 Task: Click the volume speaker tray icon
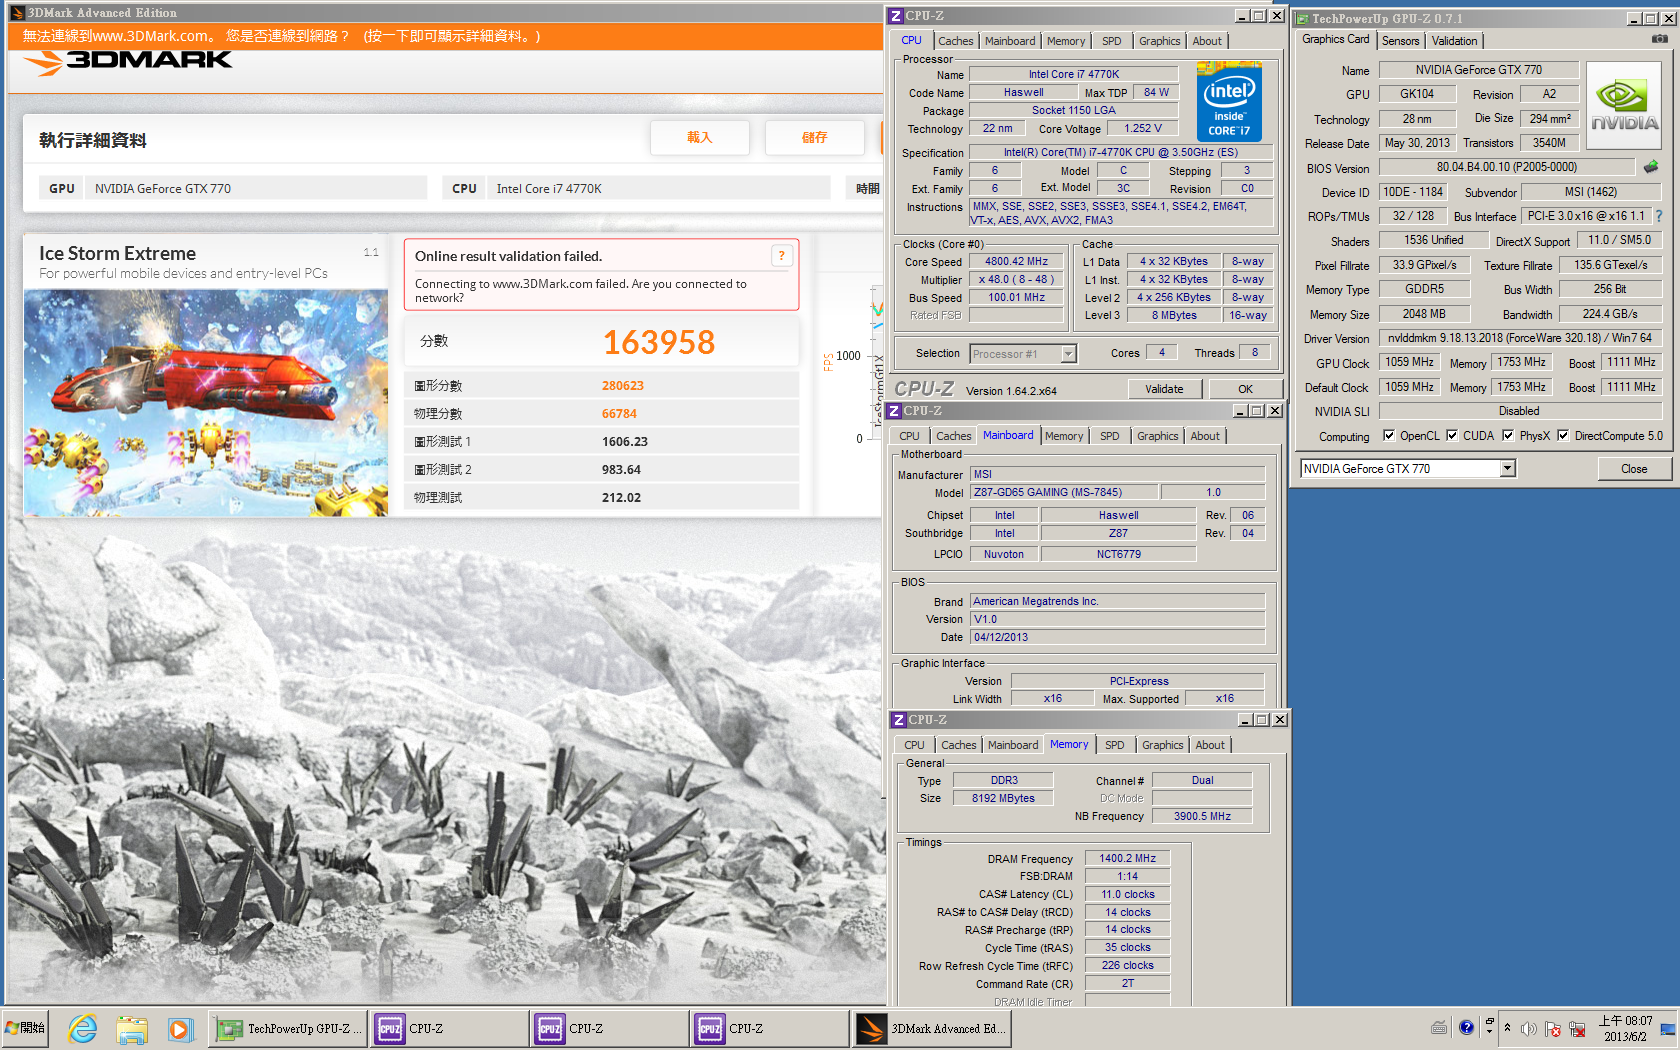click(x=1529, y=1029)
